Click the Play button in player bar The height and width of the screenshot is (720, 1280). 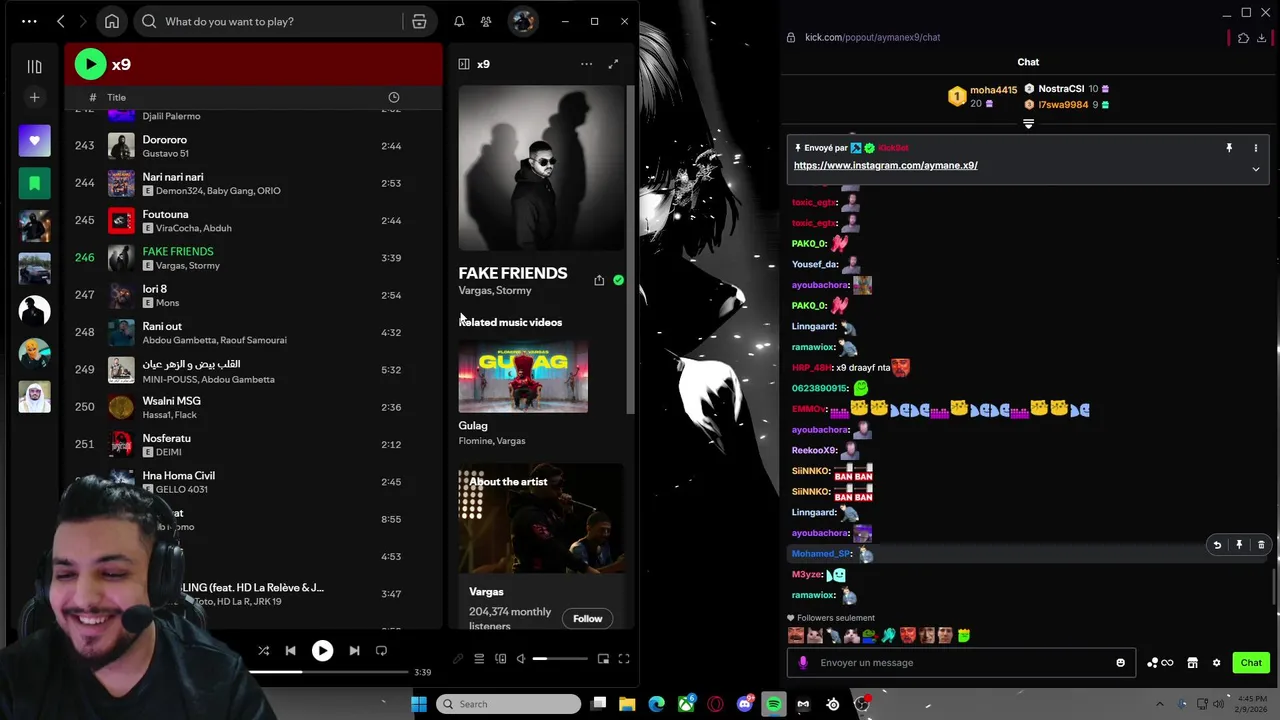coord(322,650)
